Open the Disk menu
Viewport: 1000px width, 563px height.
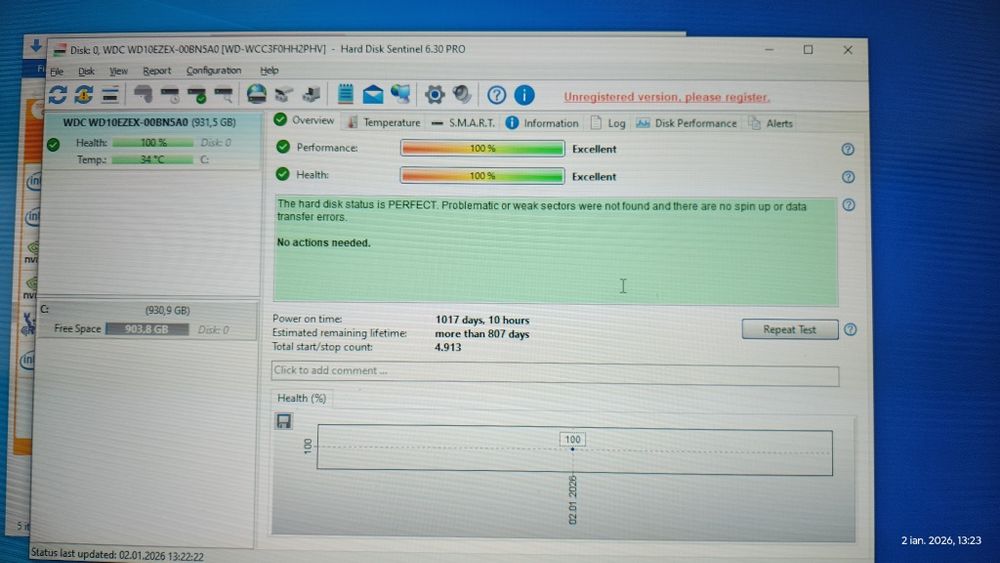click(86, 71)
